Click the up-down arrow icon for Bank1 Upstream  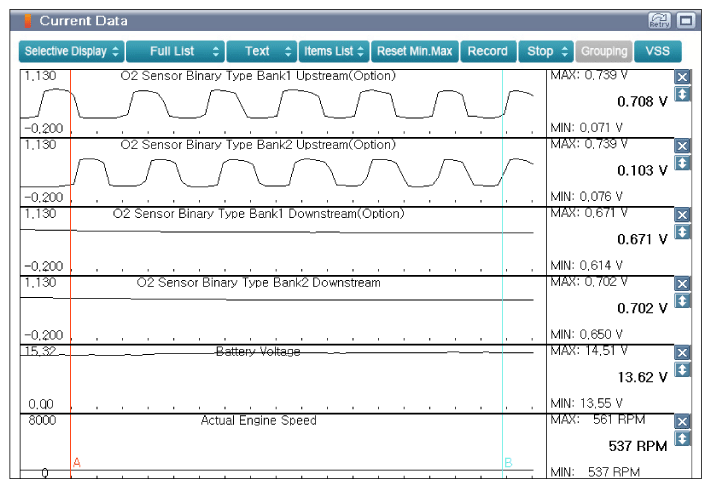682,94
